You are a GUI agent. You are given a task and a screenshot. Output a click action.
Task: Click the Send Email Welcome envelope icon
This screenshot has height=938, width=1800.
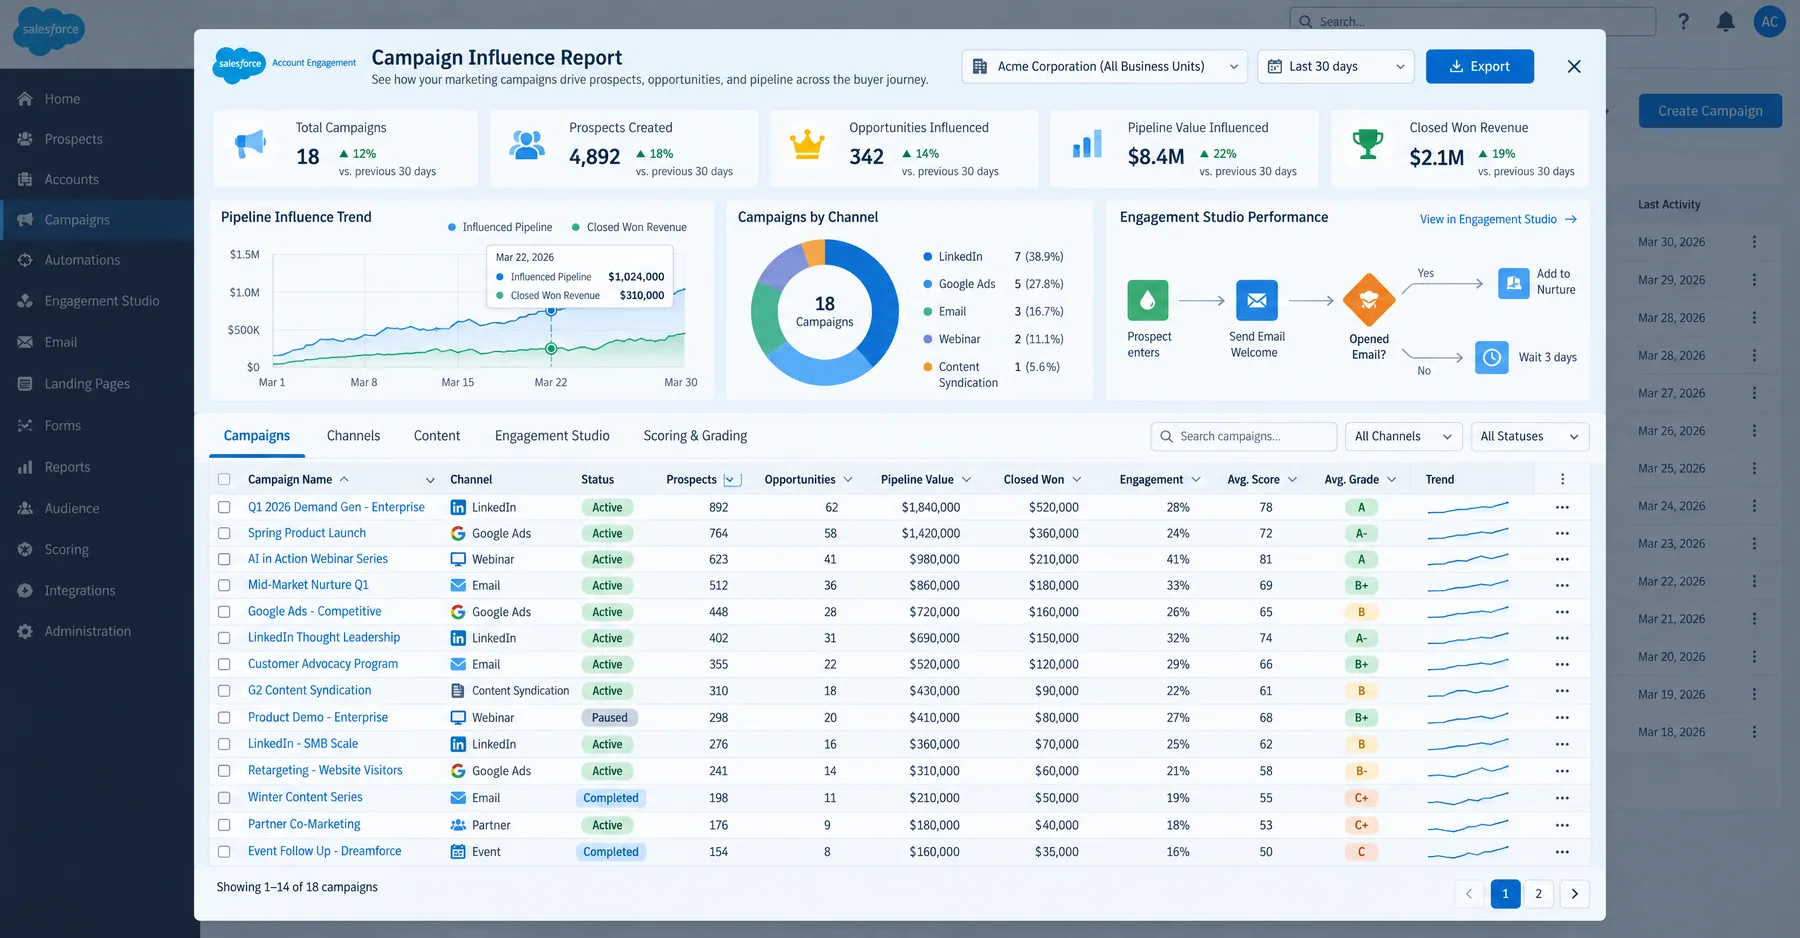1257,300
